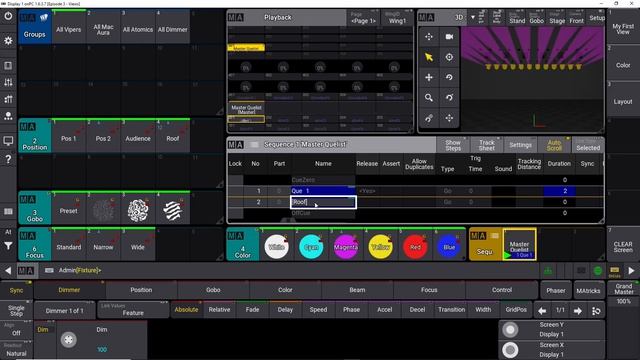Screen dimensions: 640x360
Task: Switch to Color feature group tab
Action: click(x=285, y=290)
